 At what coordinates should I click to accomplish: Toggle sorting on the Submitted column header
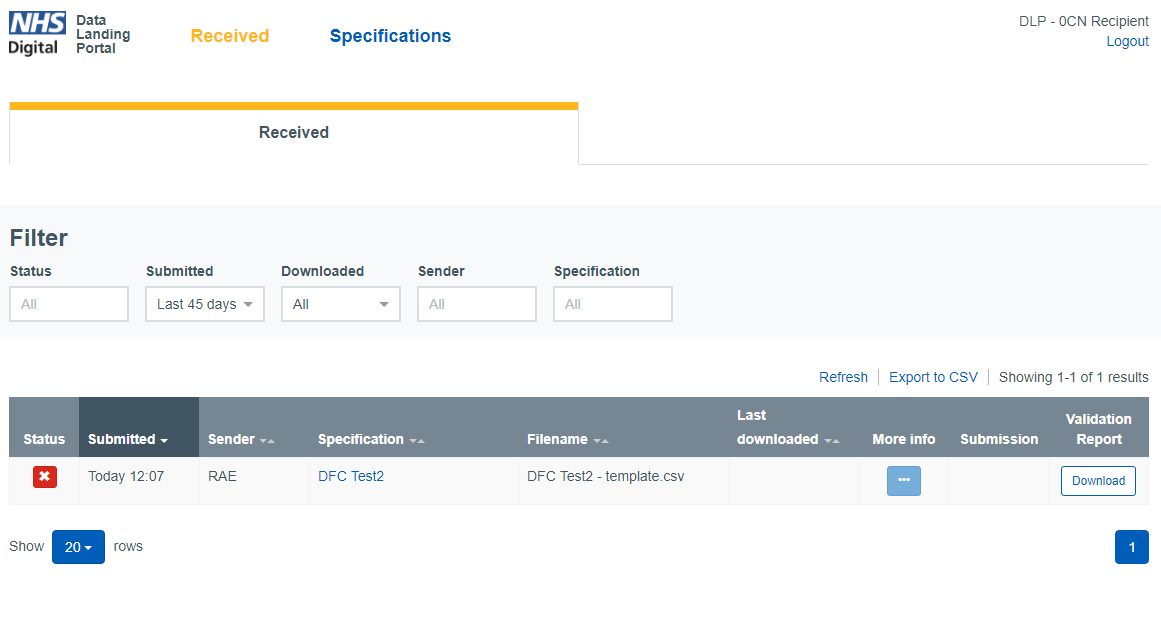click(138, 427)
